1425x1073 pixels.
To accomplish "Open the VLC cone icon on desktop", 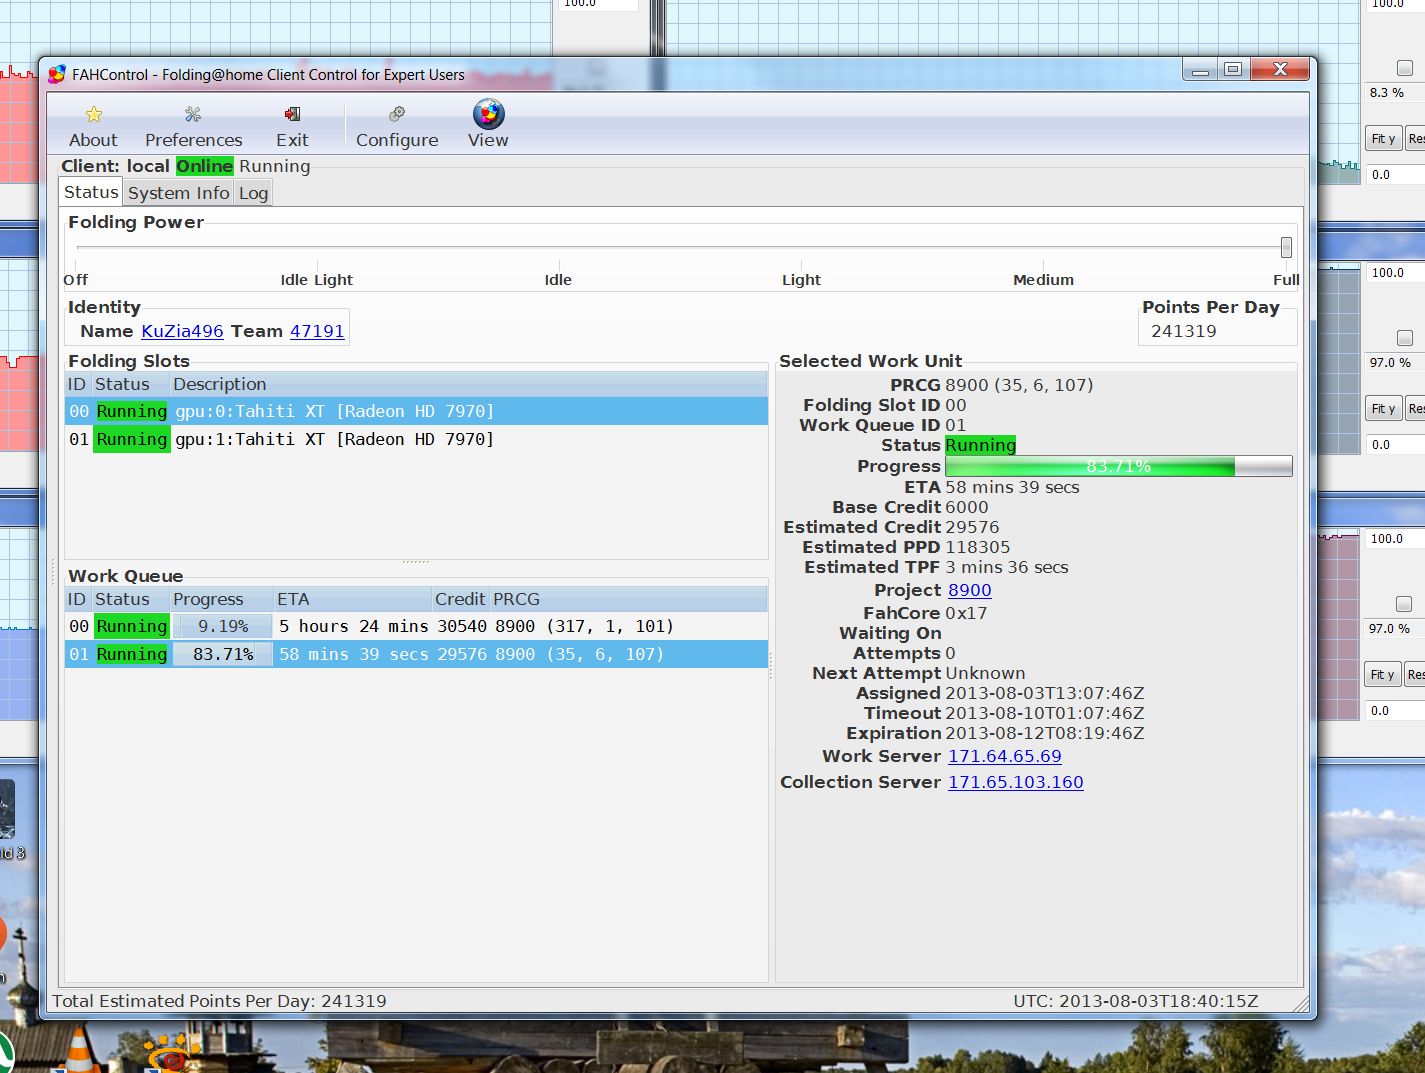I will click(79, 1050).
